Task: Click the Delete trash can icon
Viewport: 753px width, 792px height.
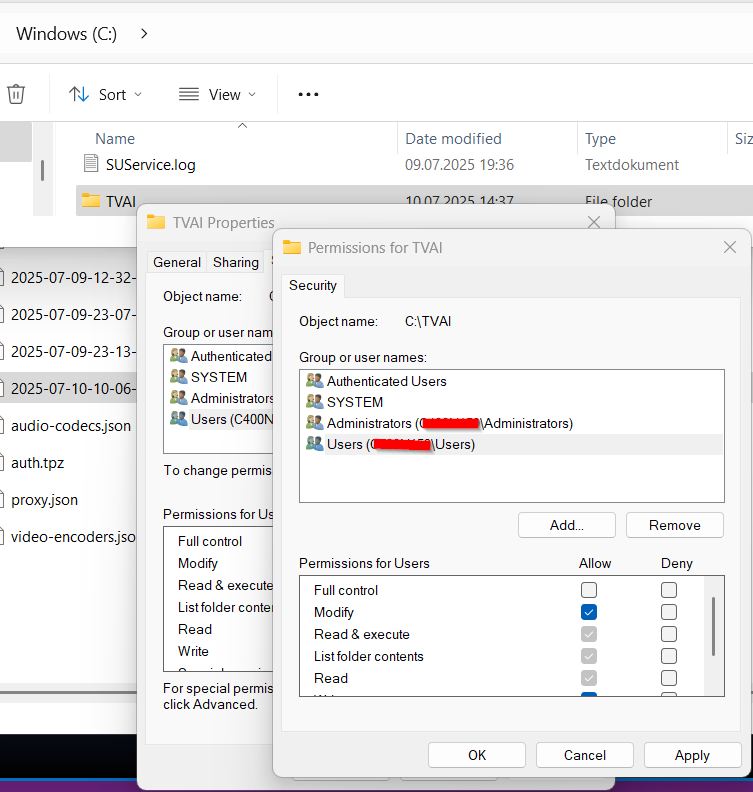Action: tap(16, 94)
